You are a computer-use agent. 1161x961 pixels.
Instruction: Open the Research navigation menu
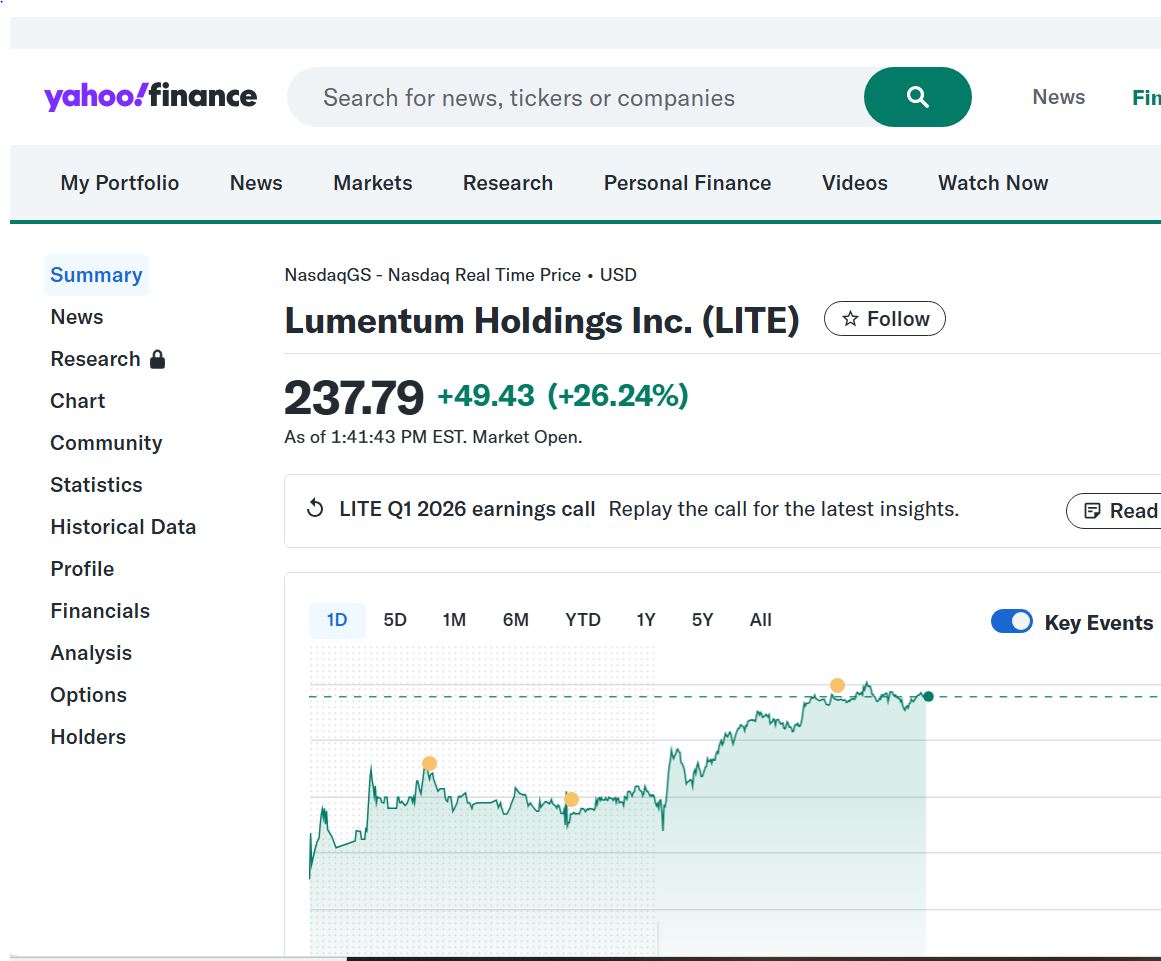pyautogui.click(x=508, y=183)
